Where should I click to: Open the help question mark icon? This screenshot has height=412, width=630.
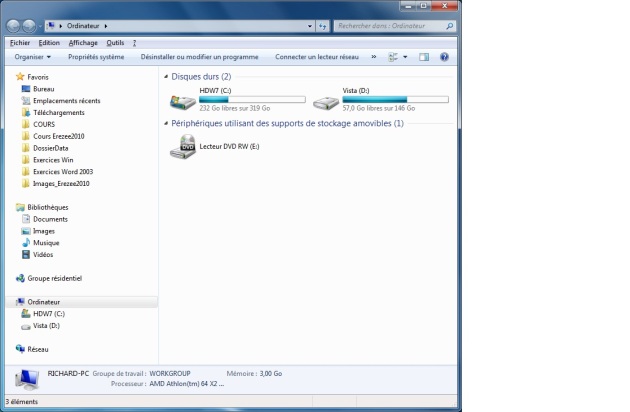point(444,57)
